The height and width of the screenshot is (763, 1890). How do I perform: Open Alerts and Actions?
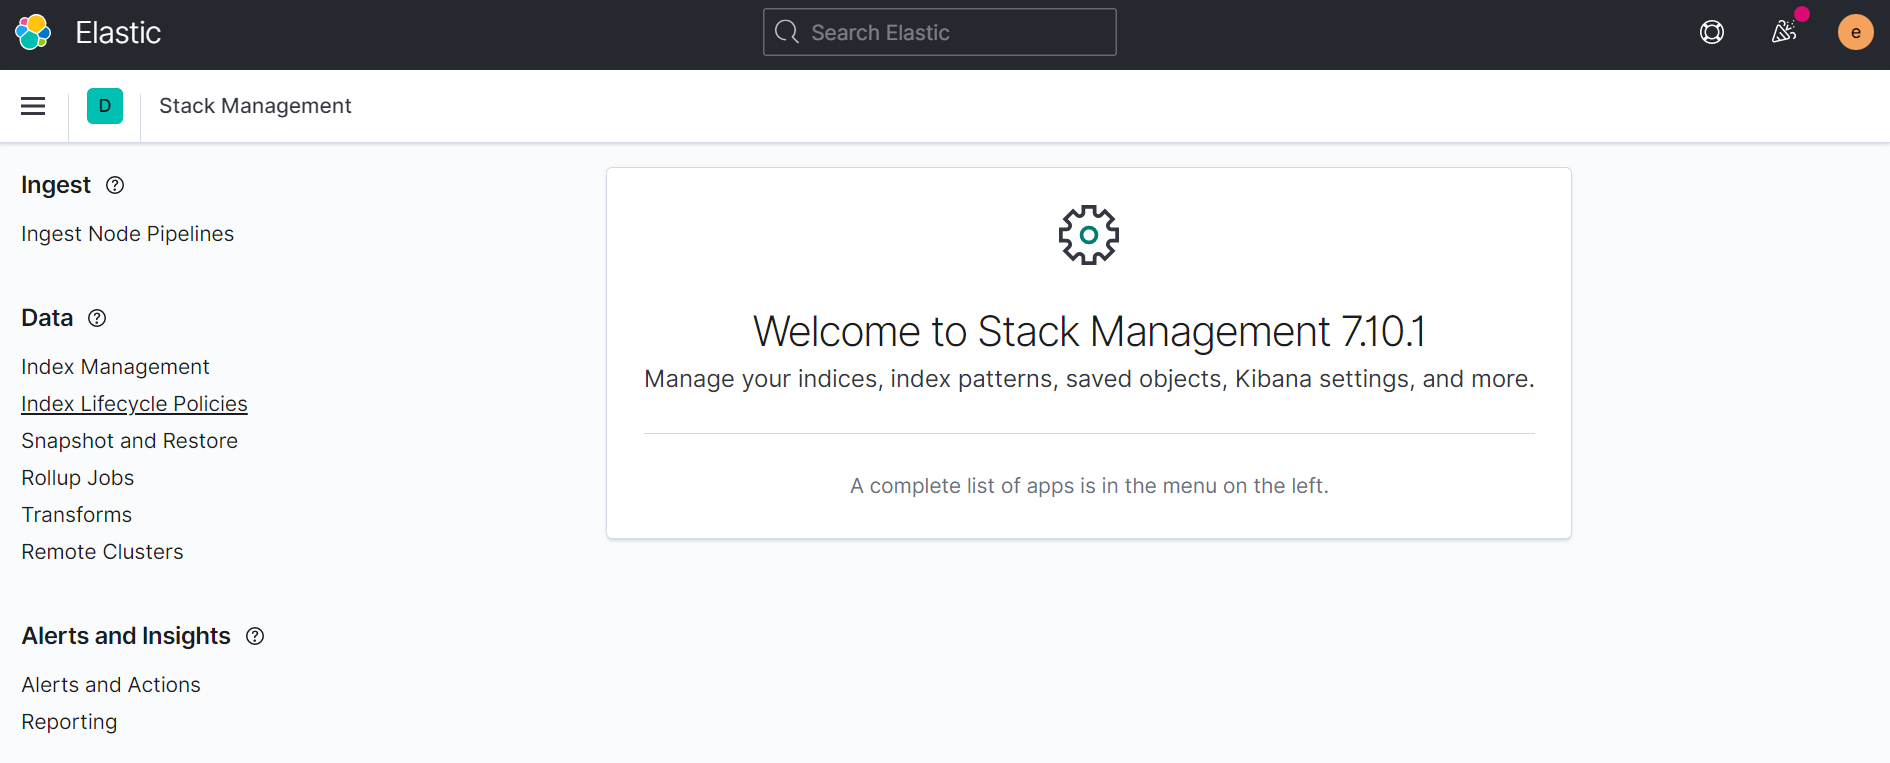tap(111, 685)
